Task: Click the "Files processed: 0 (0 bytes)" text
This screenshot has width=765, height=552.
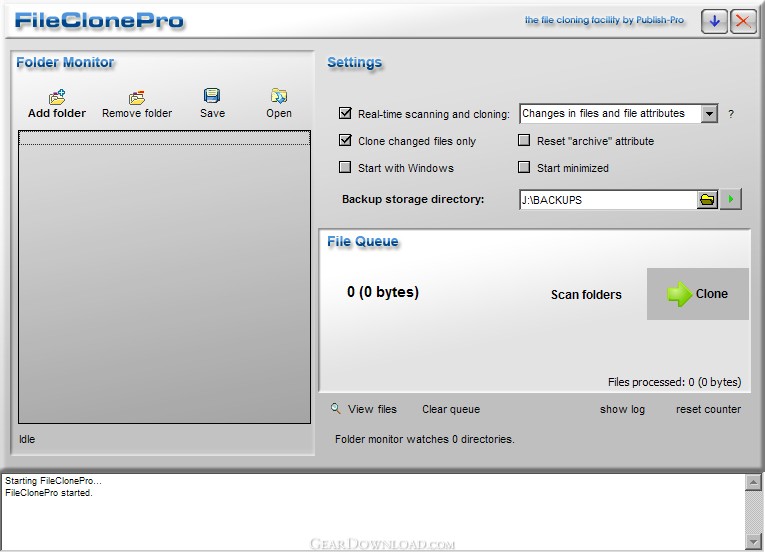Action: [674, 382]
